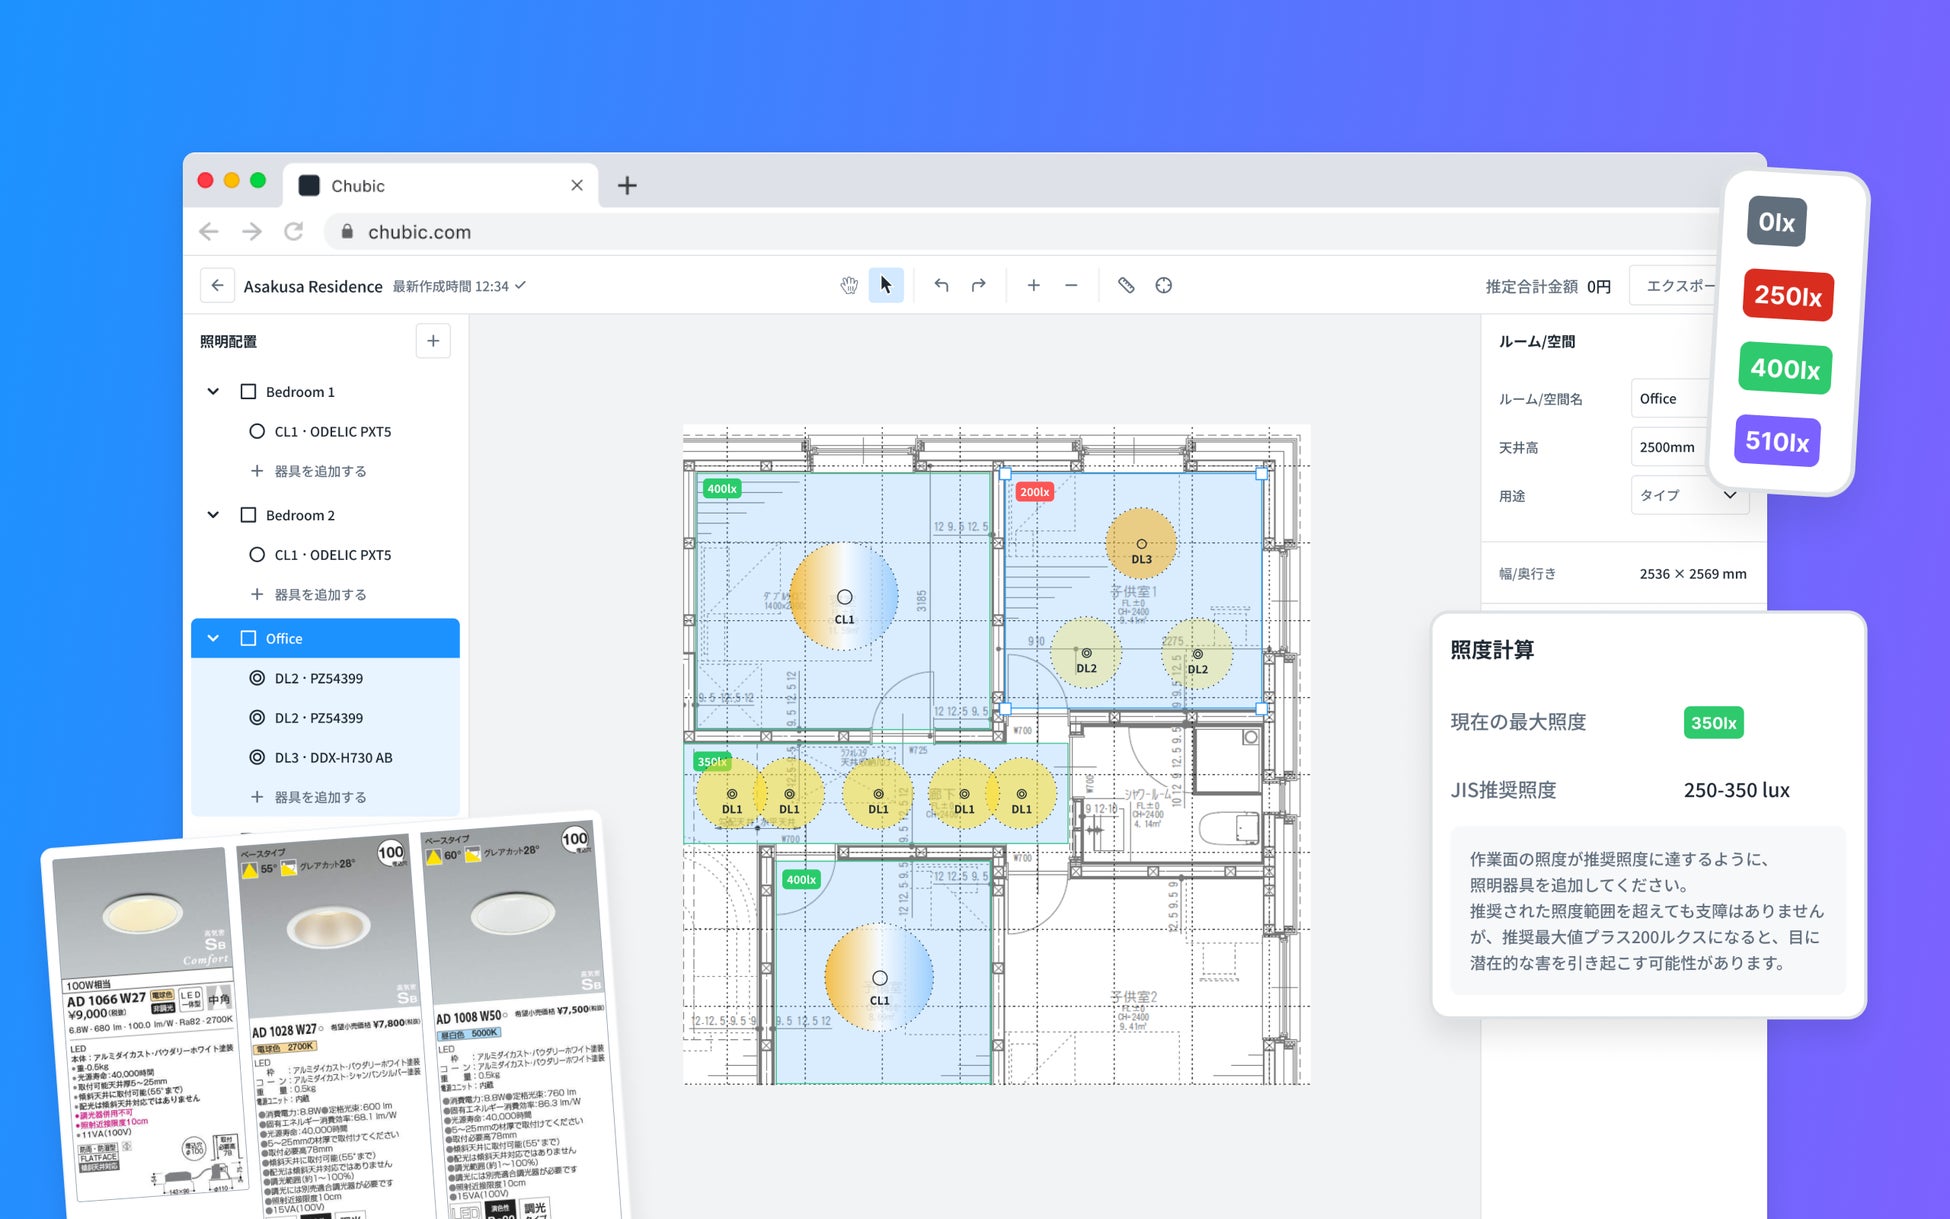Click the target crosshair tool icon
Screen dimensions: 1950x1219
tap(1164, 286)
